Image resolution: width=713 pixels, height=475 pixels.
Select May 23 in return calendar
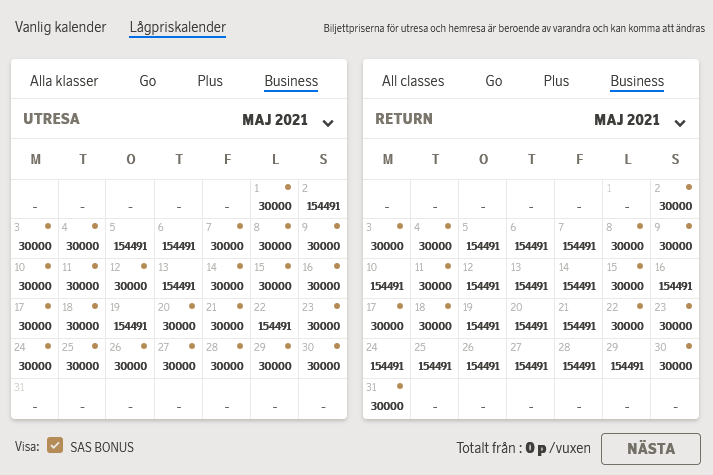point(675,318)
